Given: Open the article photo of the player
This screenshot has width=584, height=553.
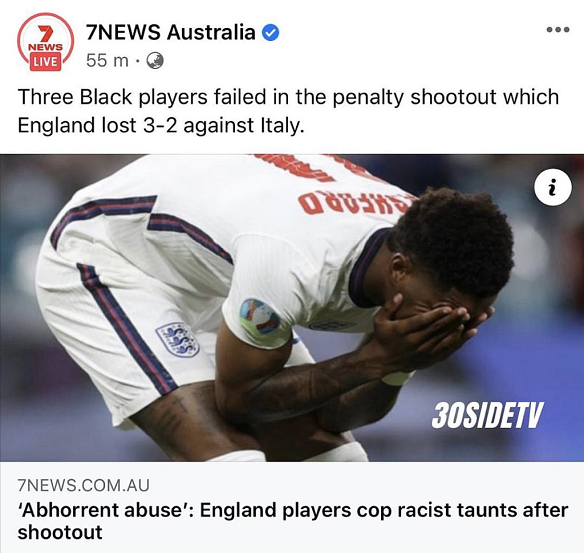Looking at the screenshot, I should (x=292, y=308).
